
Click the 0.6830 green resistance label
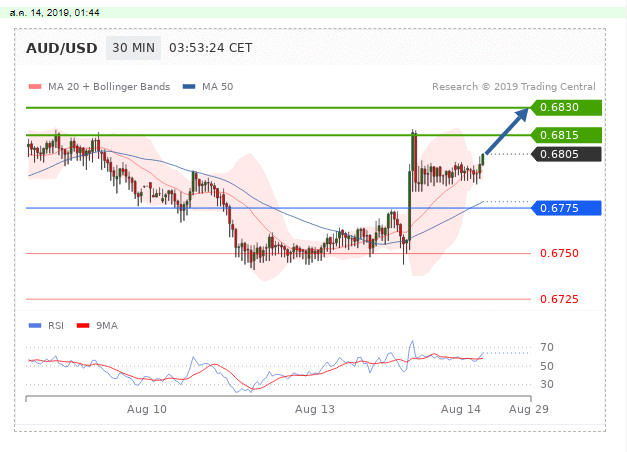pos(566,108)
